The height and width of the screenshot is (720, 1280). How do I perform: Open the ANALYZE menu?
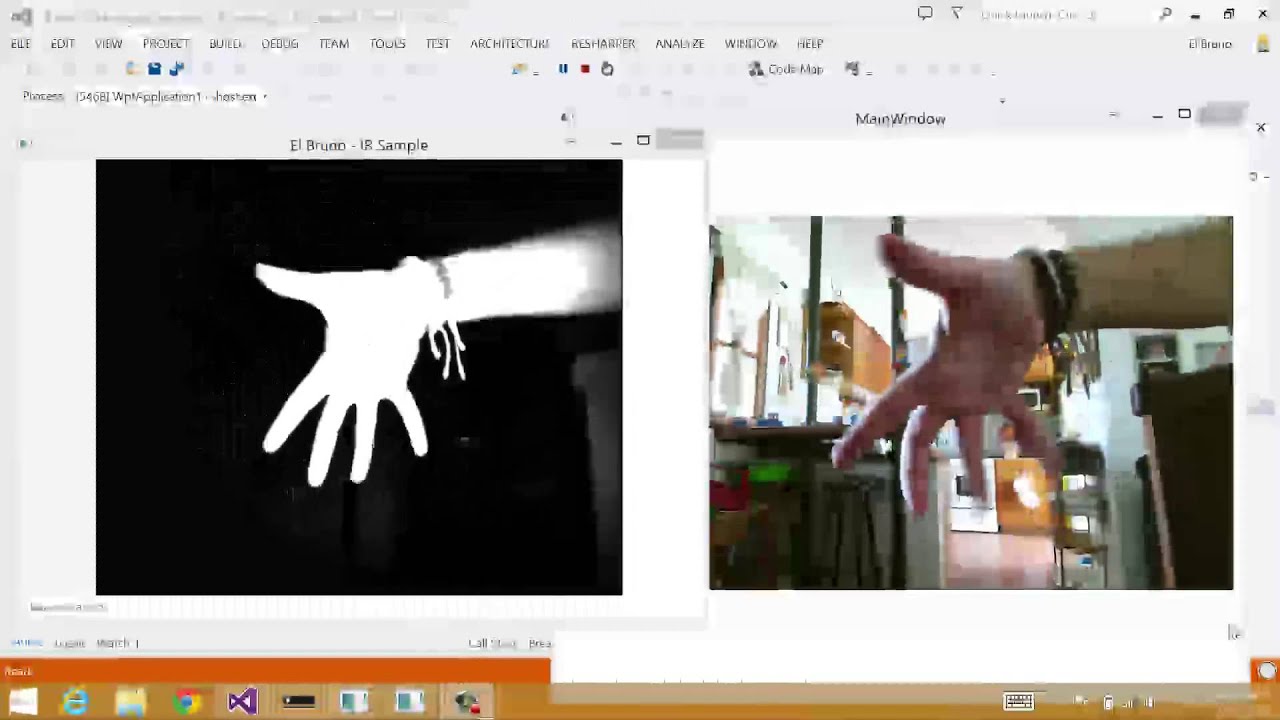(x=680, y=44)
